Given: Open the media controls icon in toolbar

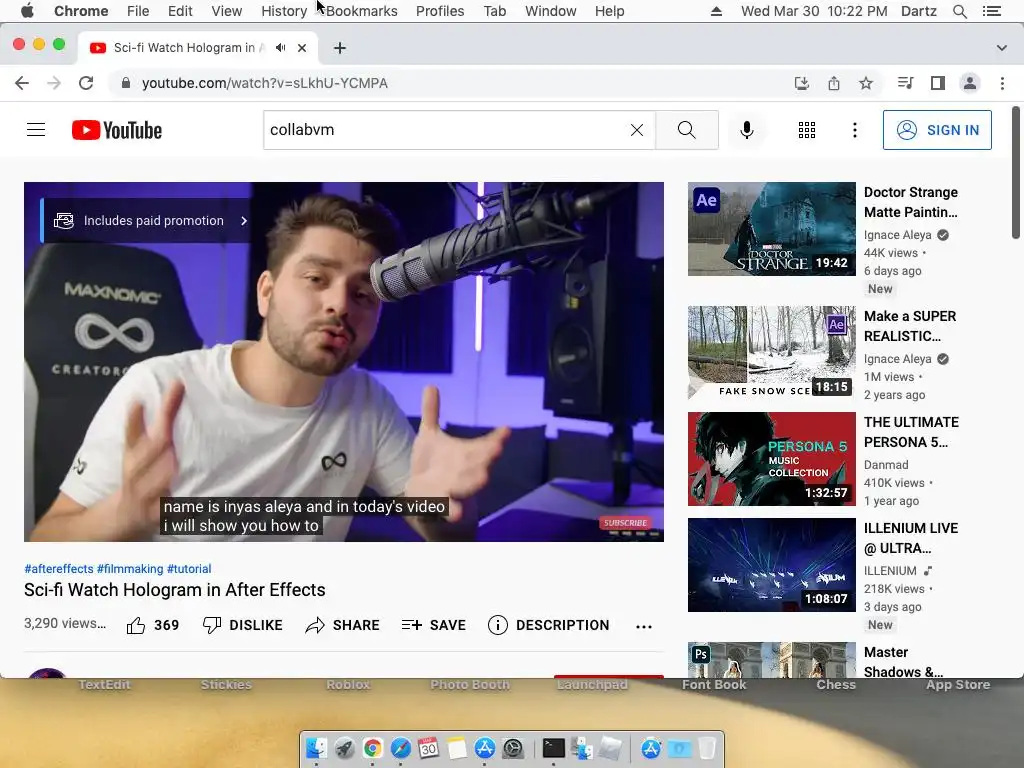Looking at the screenshot, I should 905,83.
